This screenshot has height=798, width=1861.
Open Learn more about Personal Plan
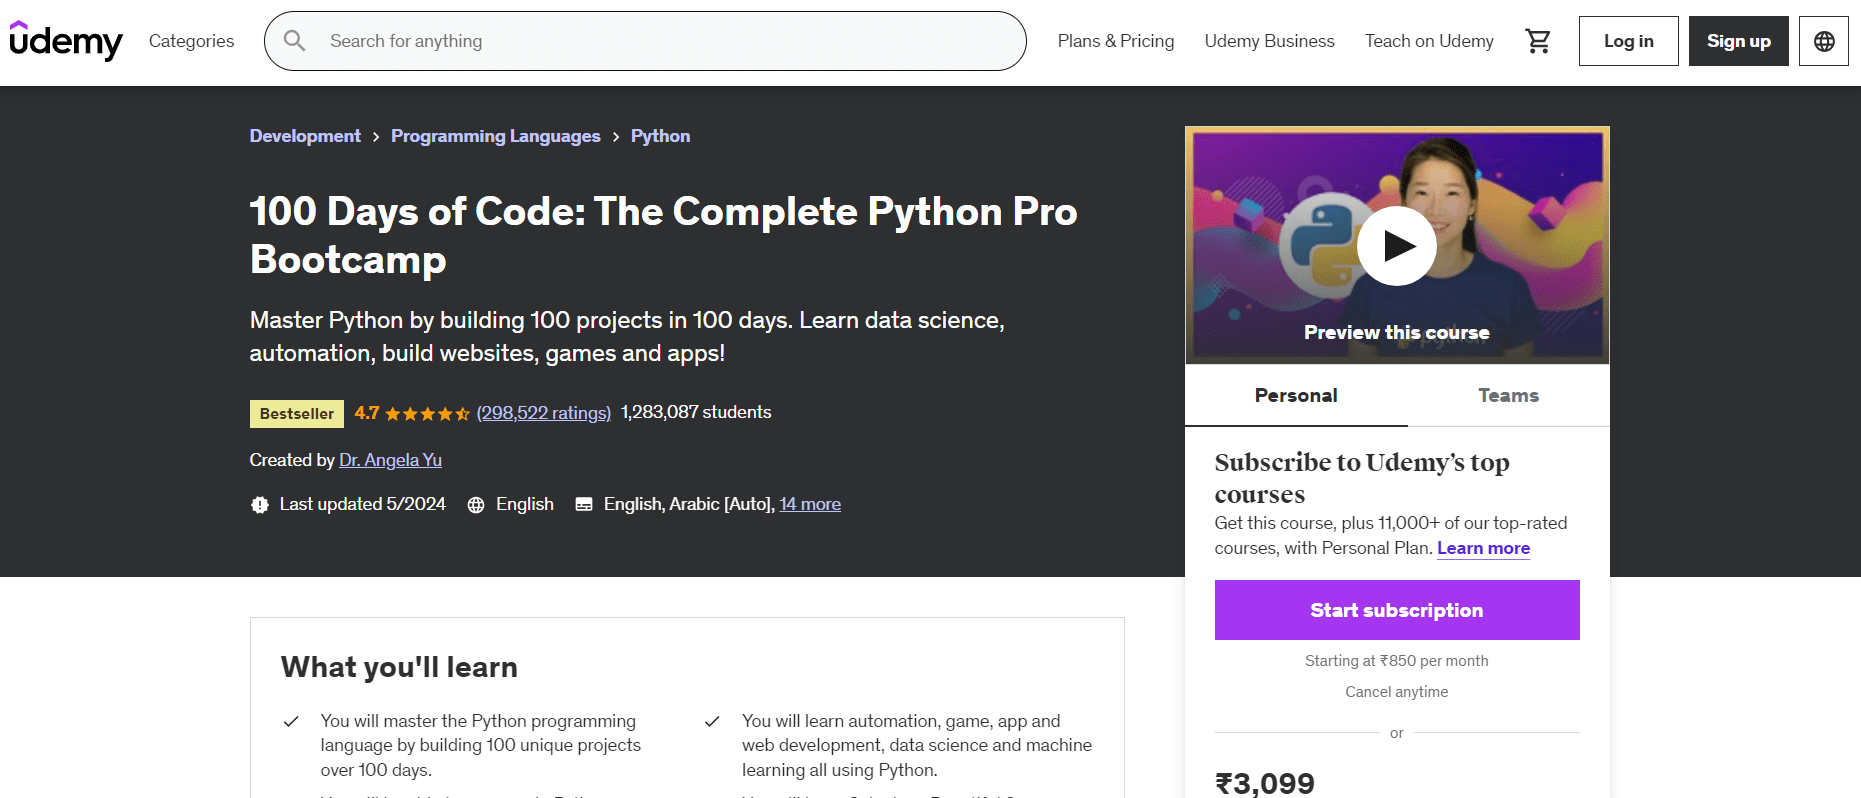tap(1483, 548)
